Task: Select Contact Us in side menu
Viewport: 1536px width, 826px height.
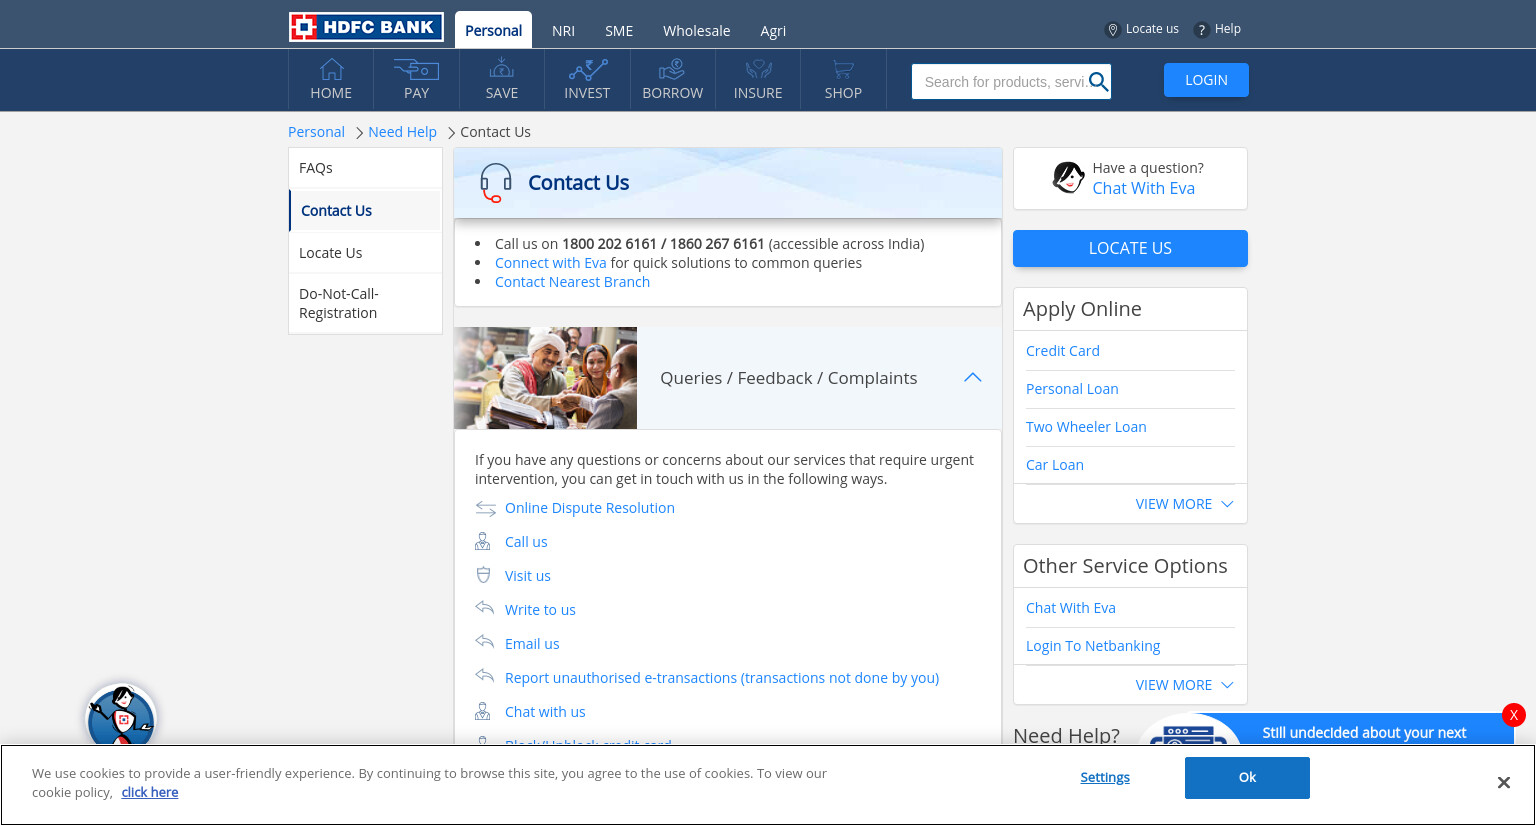Action: 365,211
